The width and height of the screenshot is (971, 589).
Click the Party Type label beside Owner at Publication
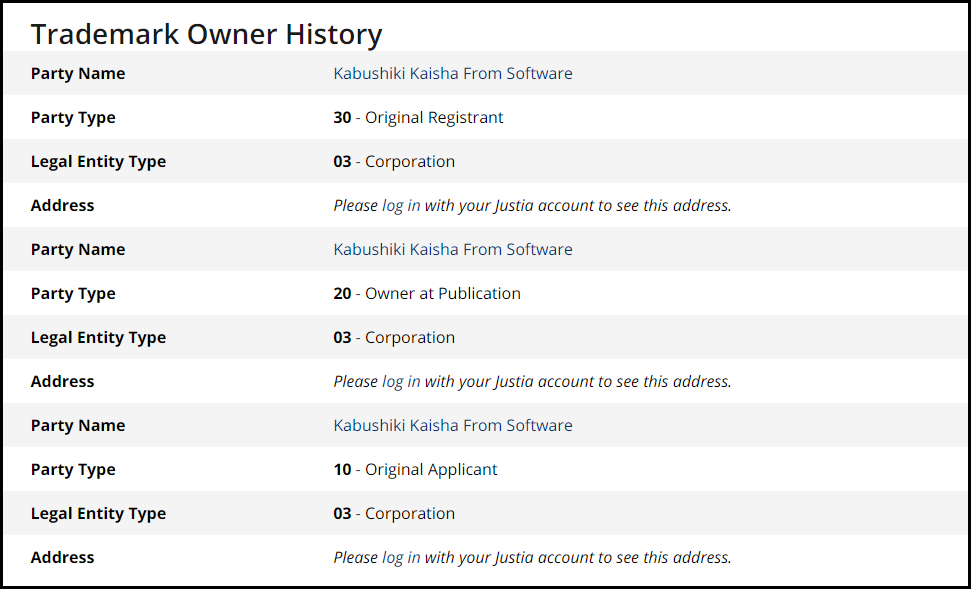(73, 294)
